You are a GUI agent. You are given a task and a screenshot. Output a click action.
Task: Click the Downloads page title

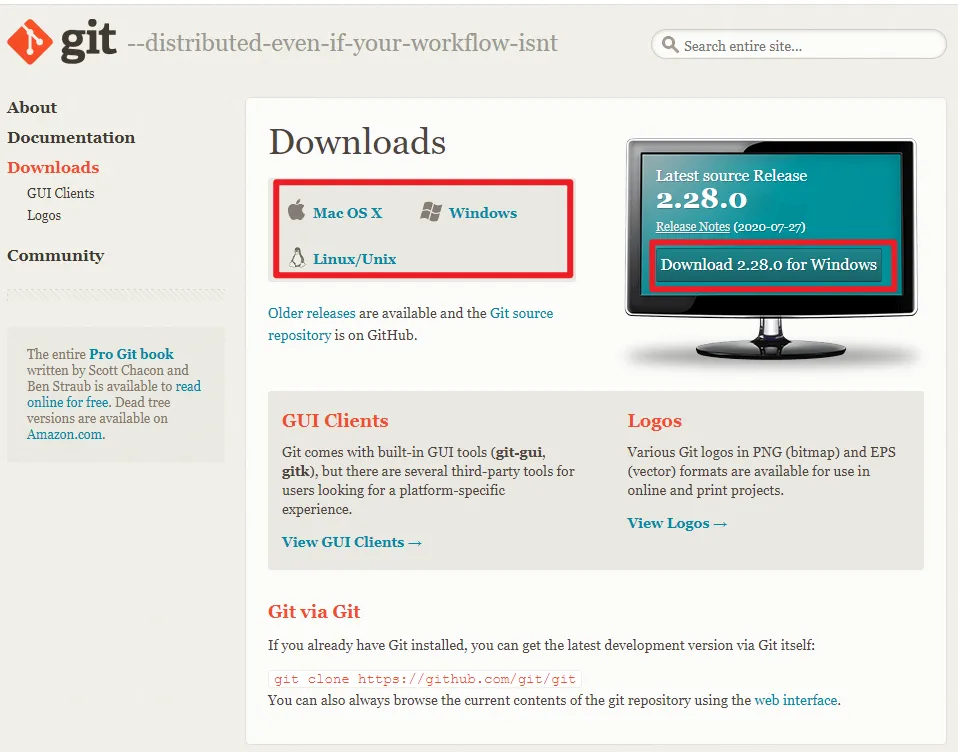point(357,142)
